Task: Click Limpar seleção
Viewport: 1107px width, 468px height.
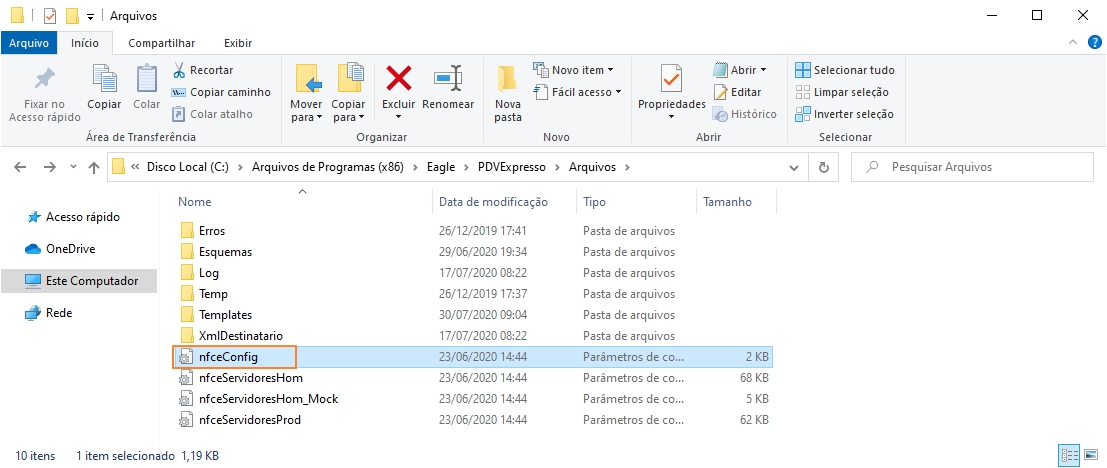Action: tap(842, 92)
